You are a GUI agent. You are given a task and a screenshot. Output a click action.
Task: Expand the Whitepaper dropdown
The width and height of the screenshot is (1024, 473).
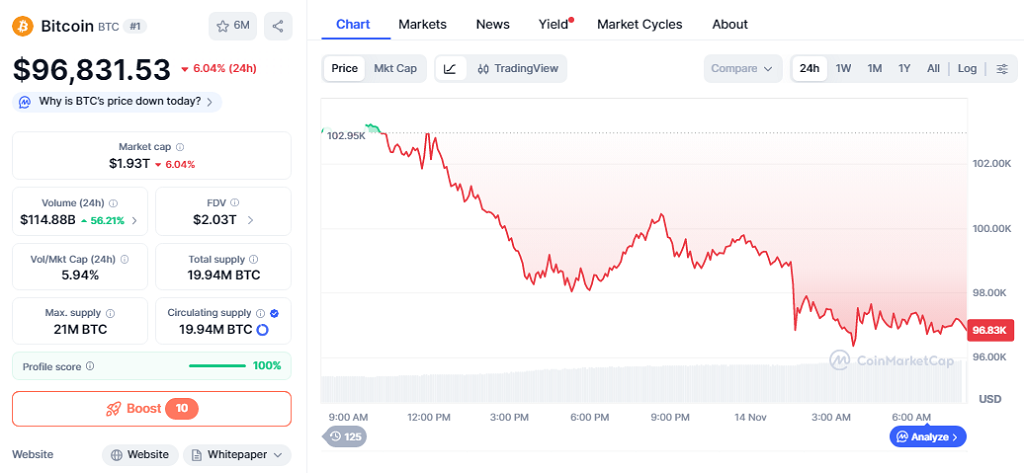tap(237, 455)
